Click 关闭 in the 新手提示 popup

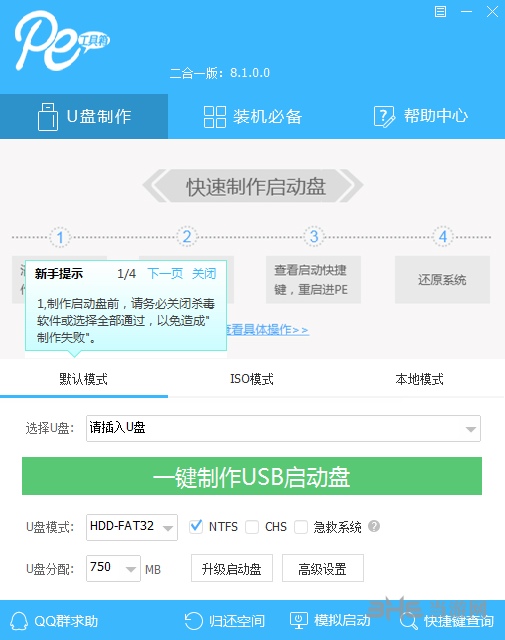coord(204,273)
